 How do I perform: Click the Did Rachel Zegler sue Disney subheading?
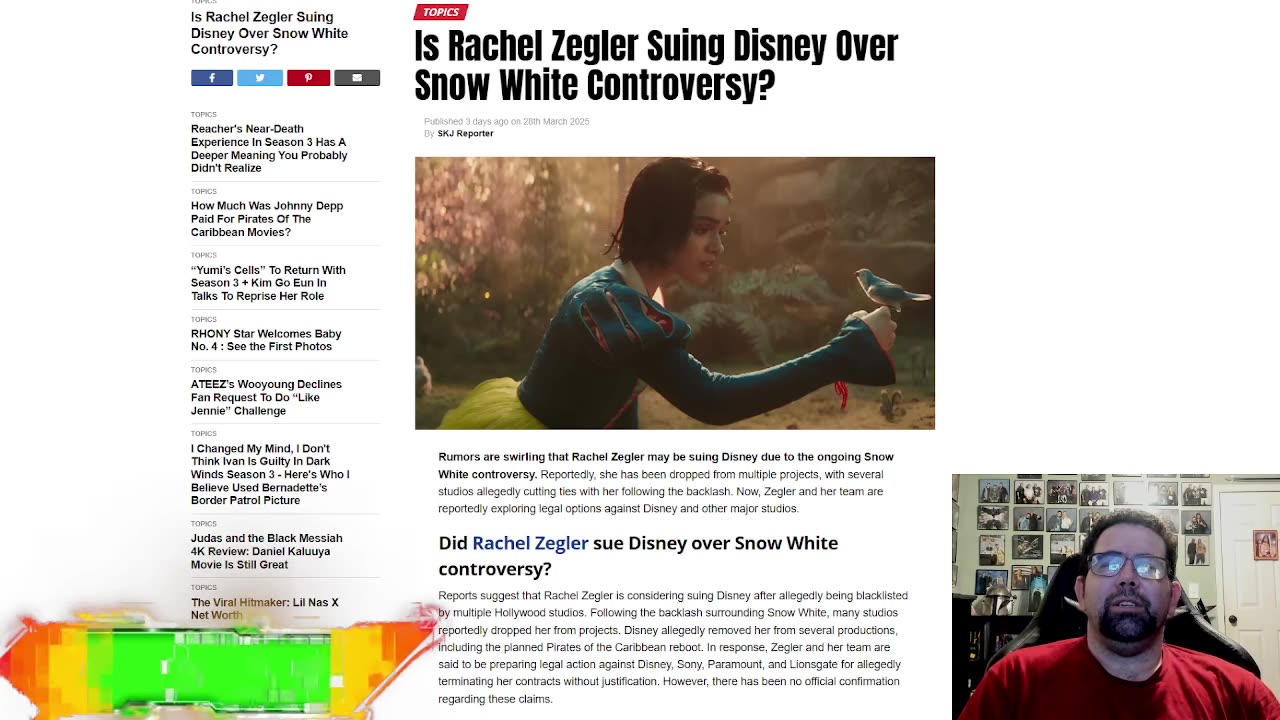point(638,555)
